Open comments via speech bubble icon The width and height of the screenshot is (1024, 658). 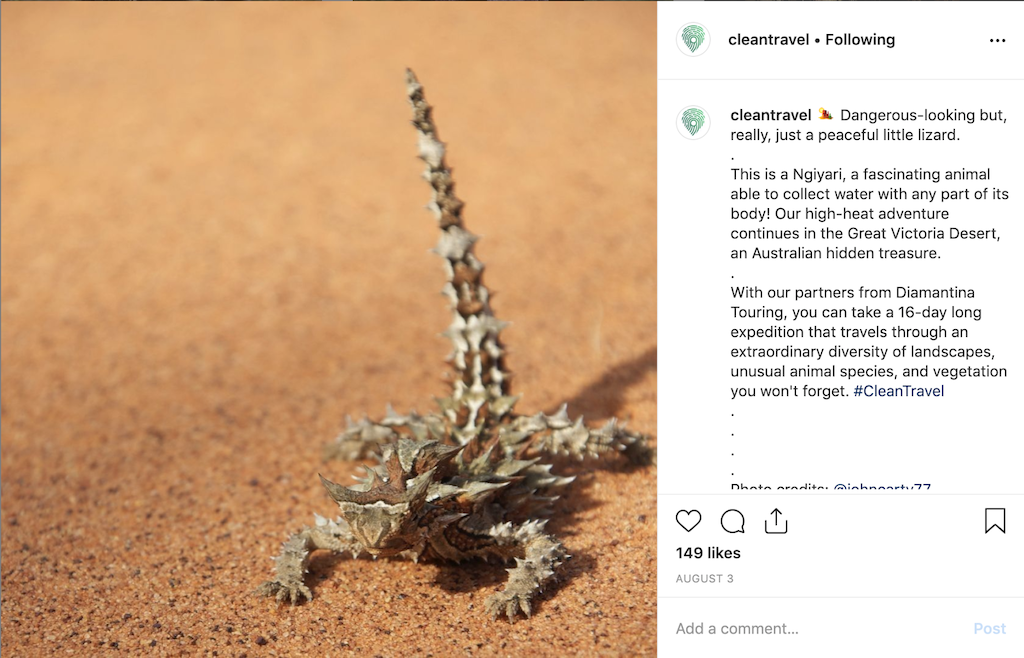point(732,521)
